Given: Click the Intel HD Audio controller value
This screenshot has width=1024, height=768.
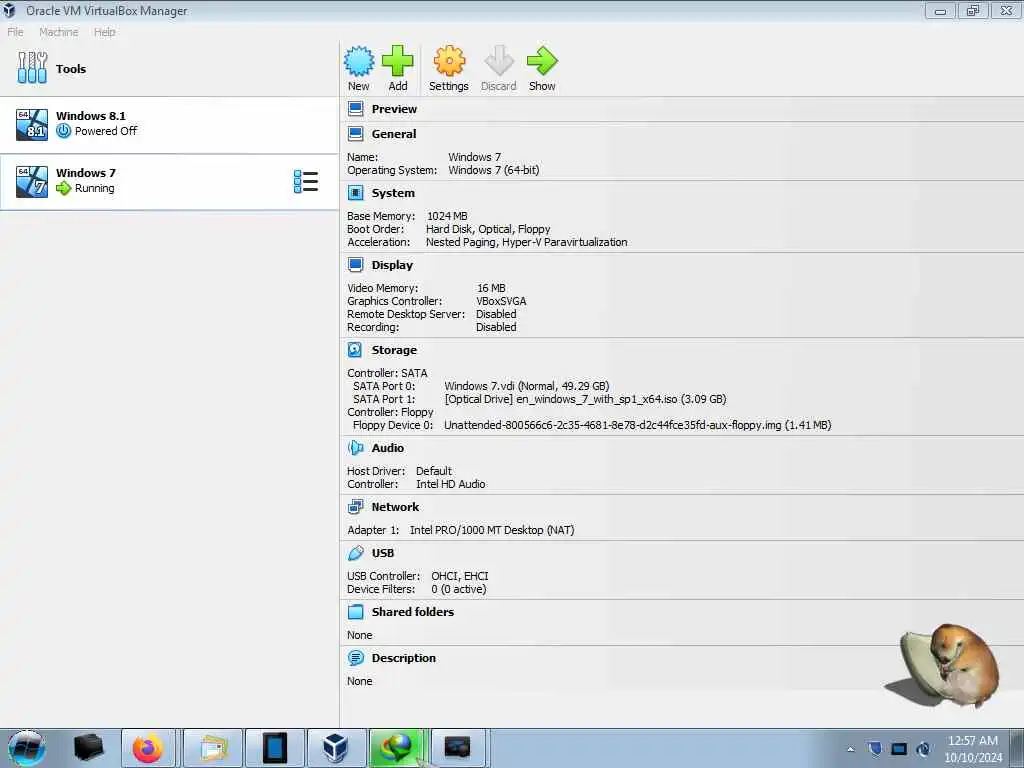Looking at the screenshot, I should [451, 484].
